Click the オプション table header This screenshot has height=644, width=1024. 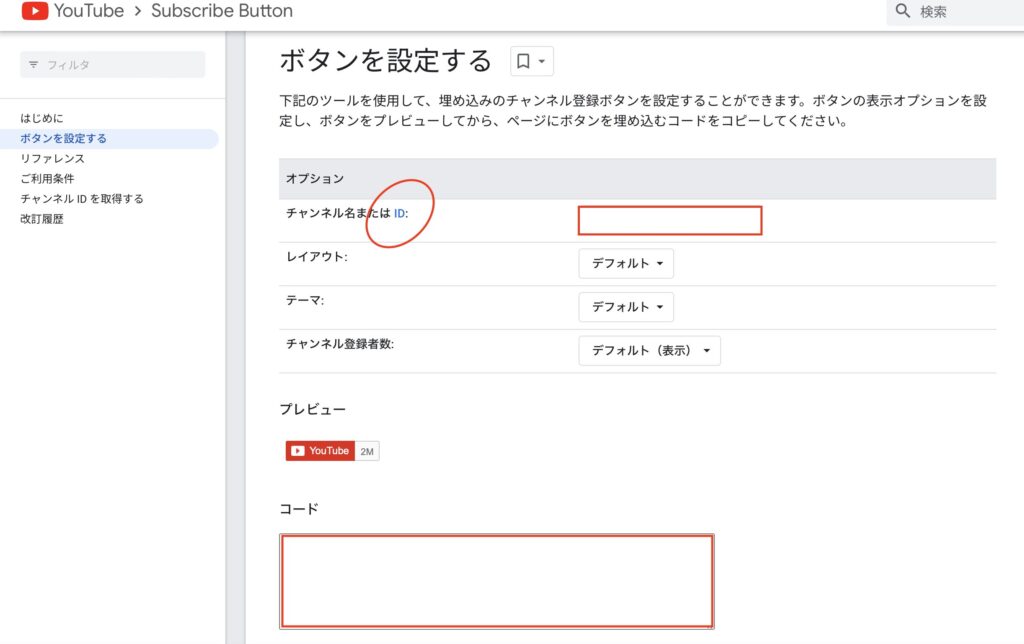(637, 178)
